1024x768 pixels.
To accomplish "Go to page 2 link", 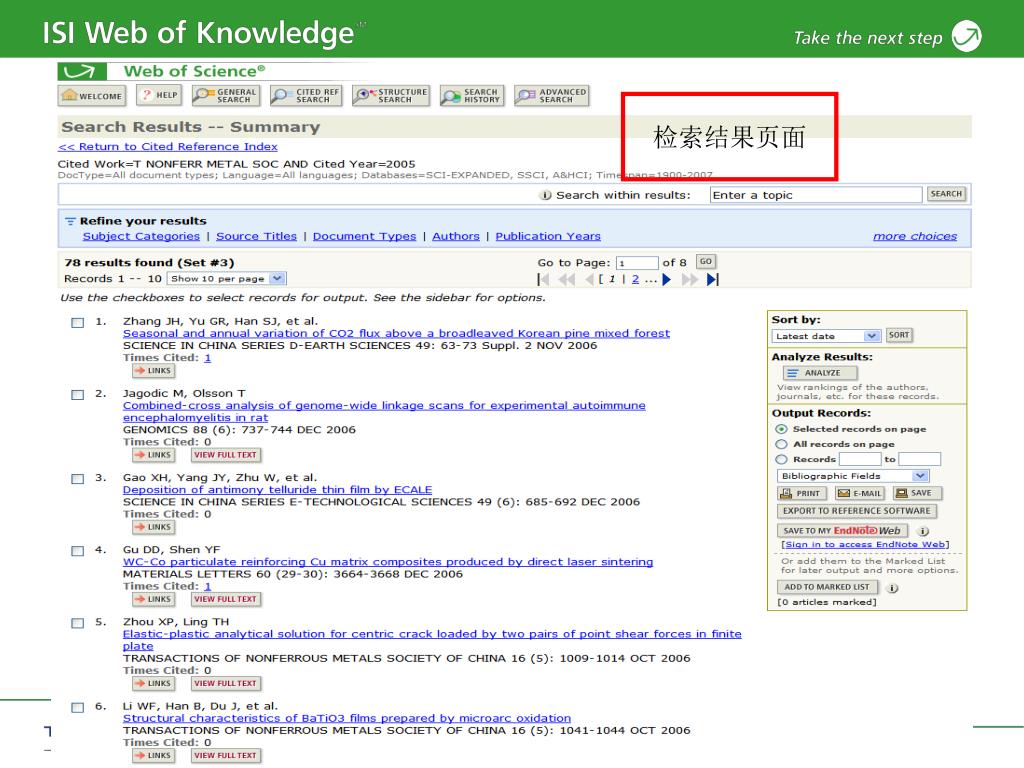I will point(635,280).
